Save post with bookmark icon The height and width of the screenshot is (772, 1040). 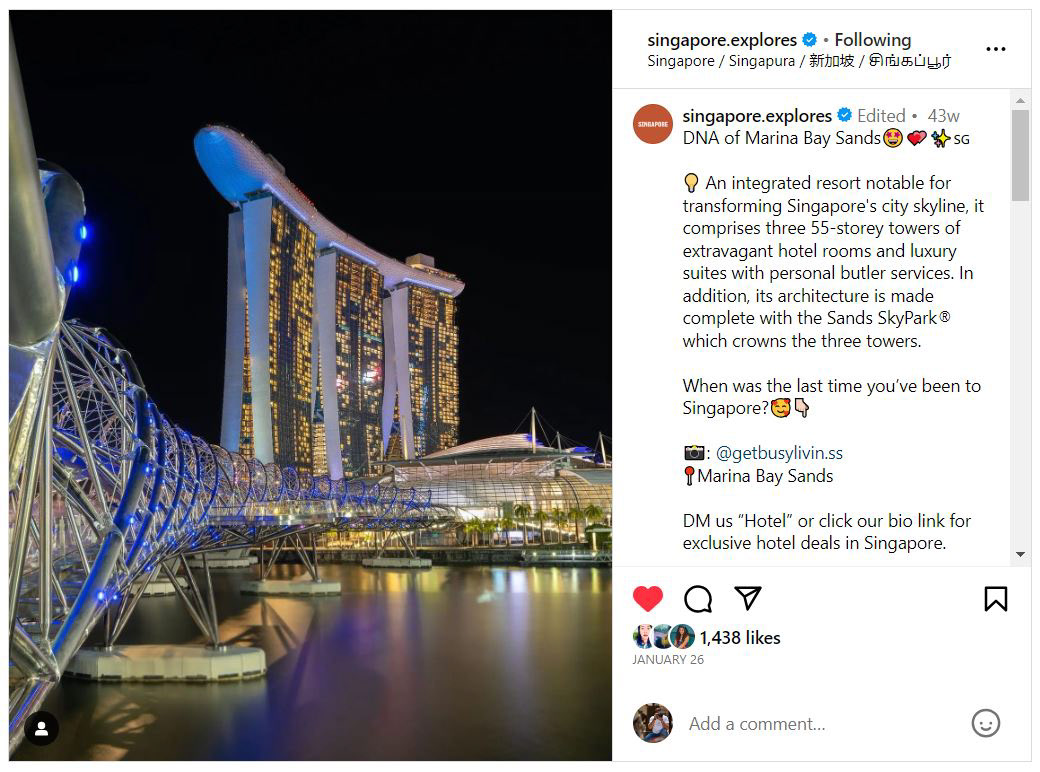[x=996, y=599]
